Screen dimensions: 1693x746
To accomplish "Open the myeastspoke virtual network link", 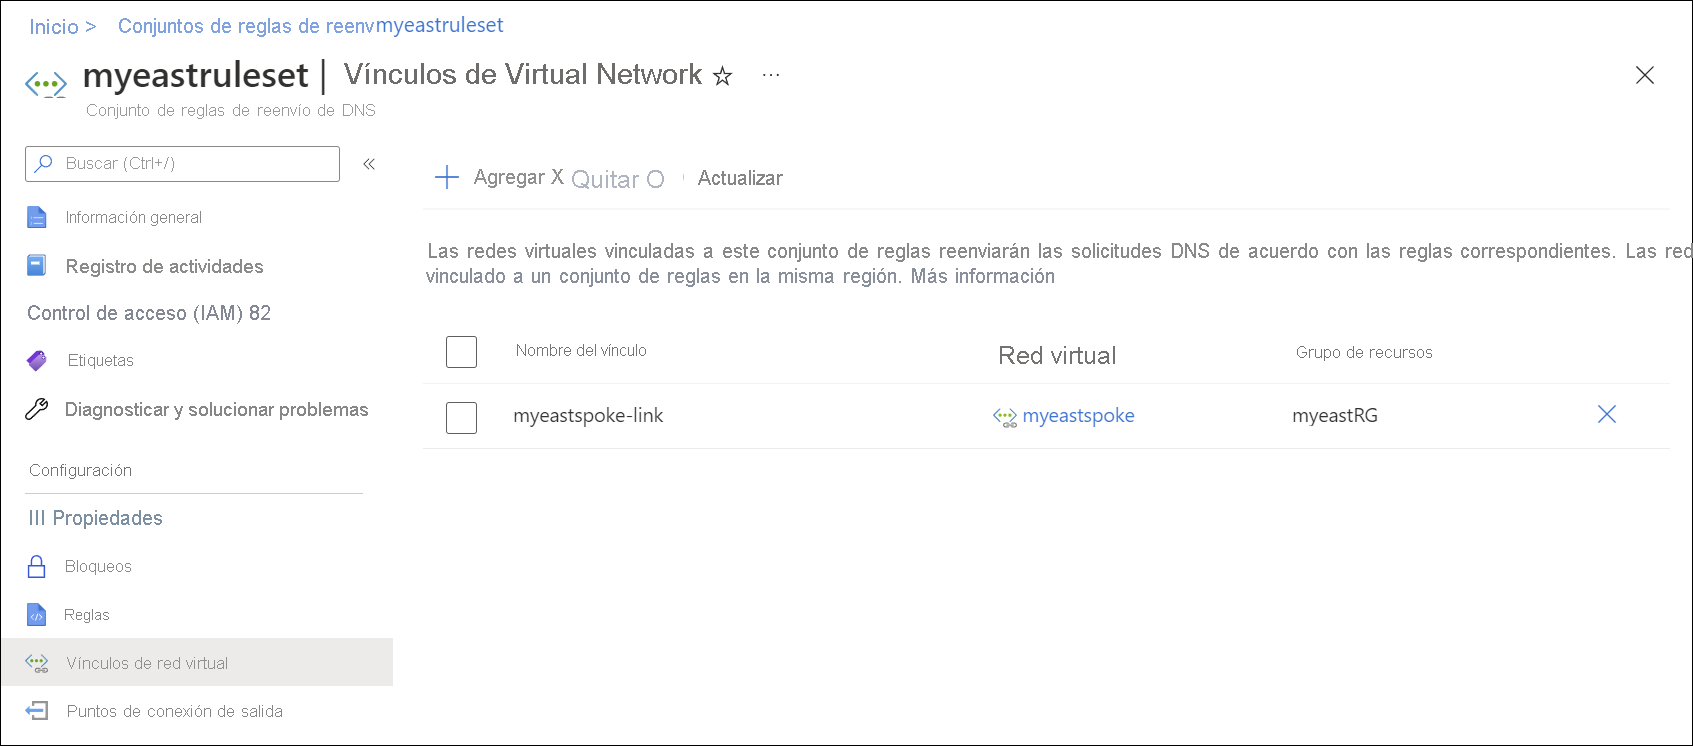I will 1078,415.
